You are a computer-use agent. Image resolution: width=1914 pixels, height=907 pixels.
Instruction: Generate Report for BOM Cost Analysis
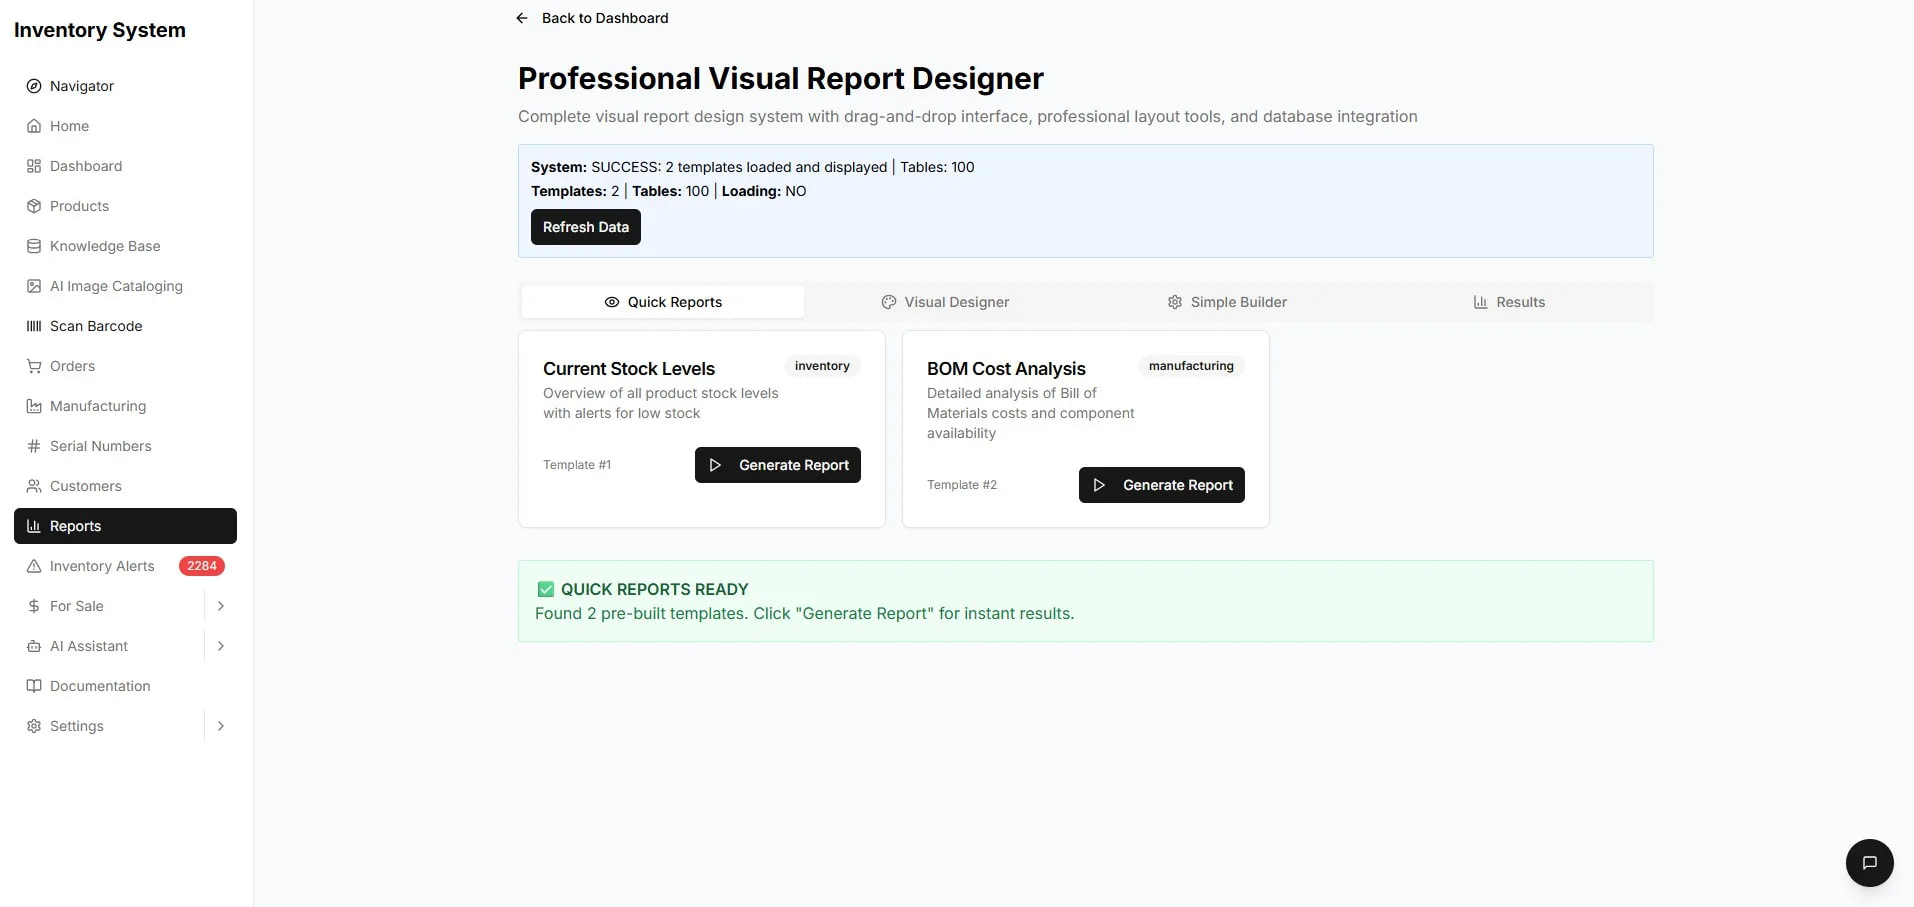click(x=1162, y=485)
